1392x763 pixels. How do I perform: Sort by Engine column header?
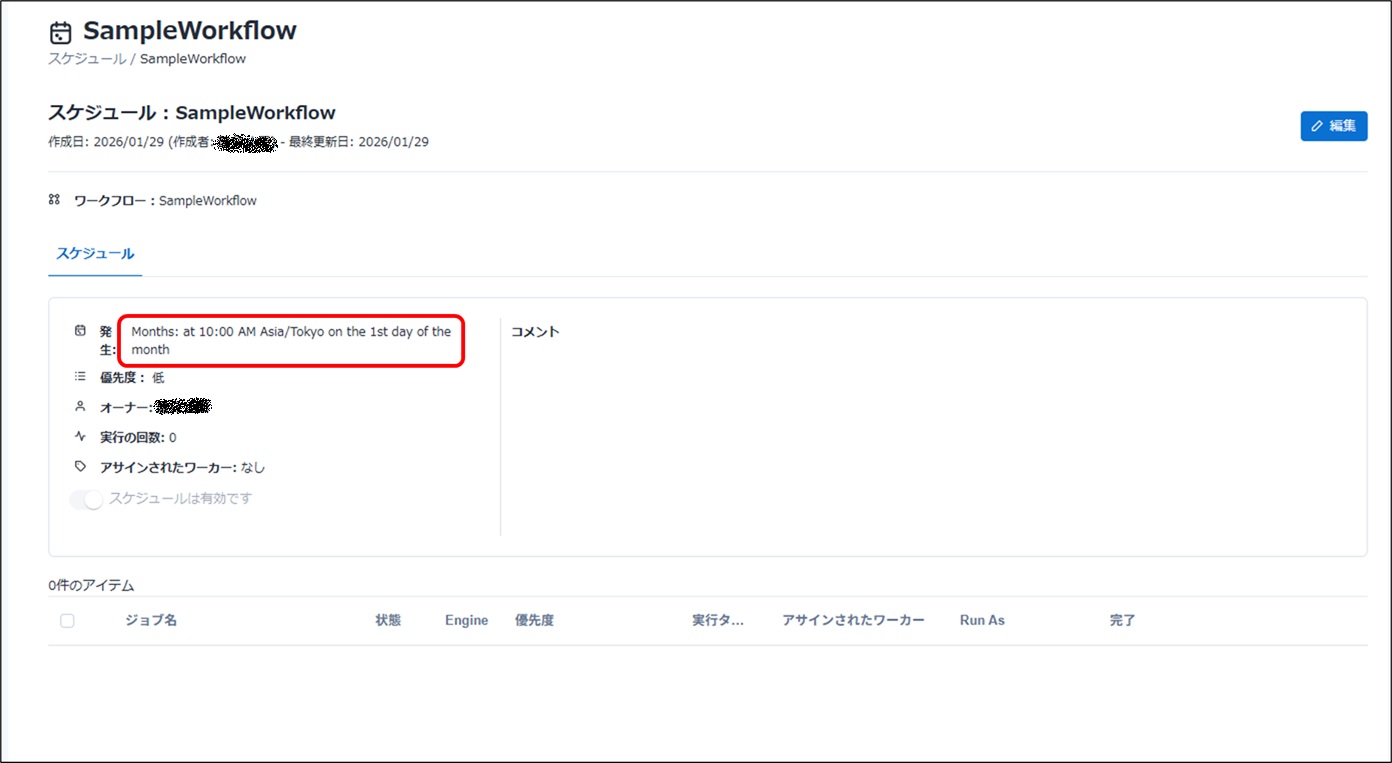[466, 621]
